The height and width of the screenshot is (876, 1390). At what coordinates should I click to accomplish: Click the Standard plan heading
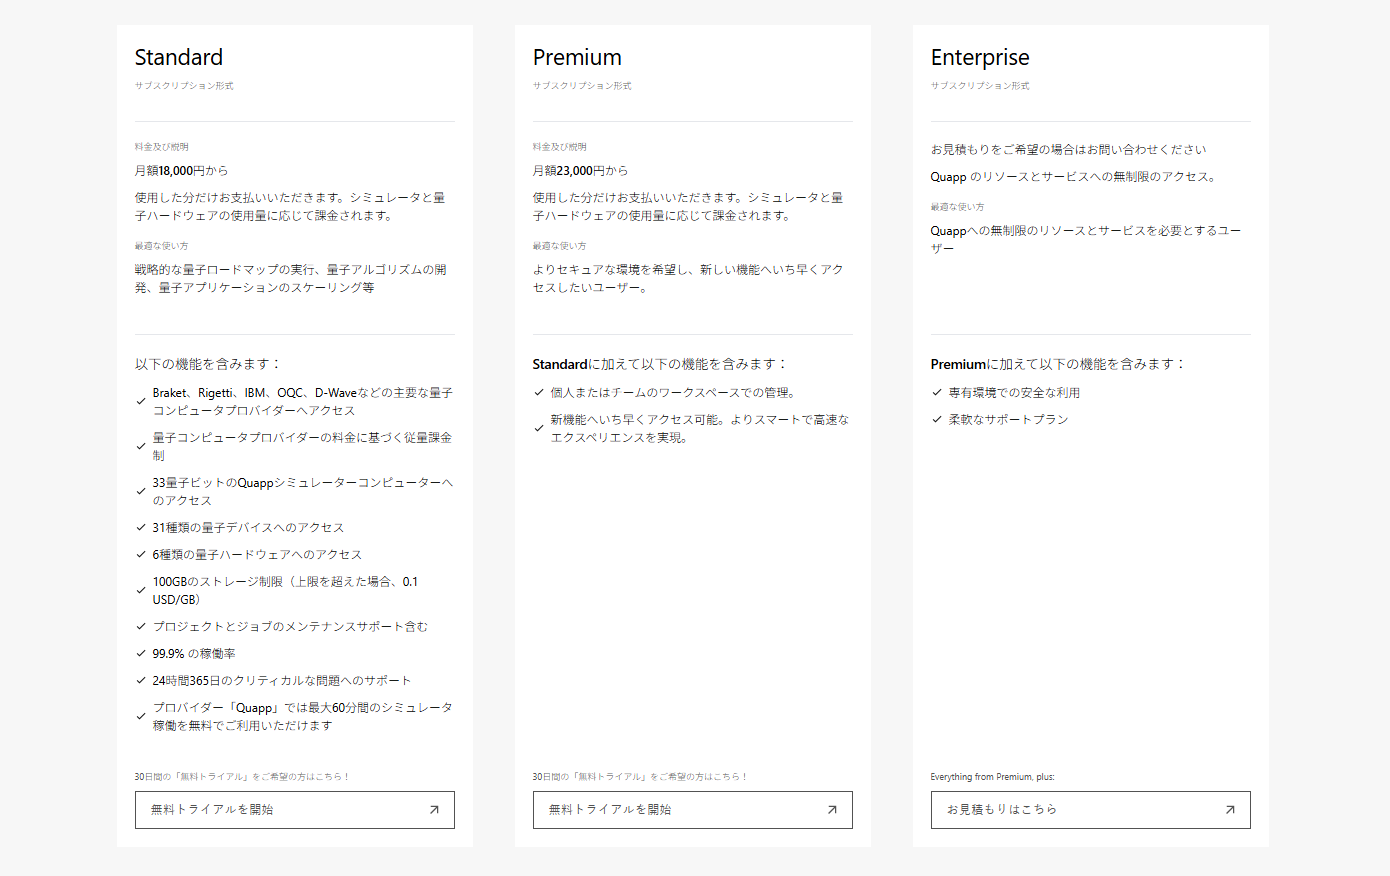coord(179,57)
